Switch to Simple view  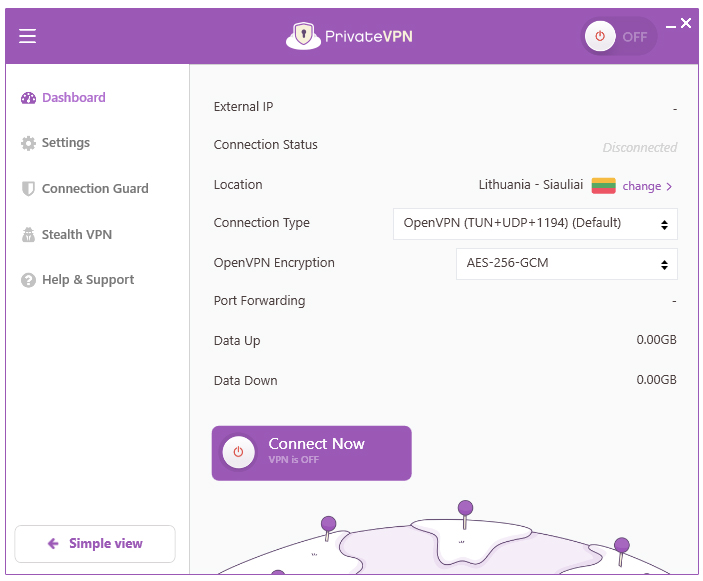(x=95, y=544)
